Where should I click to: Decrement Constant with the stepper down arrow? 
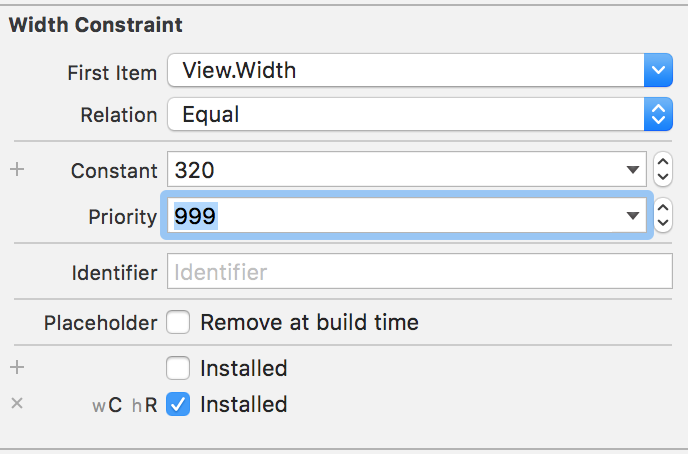[662, 177]
